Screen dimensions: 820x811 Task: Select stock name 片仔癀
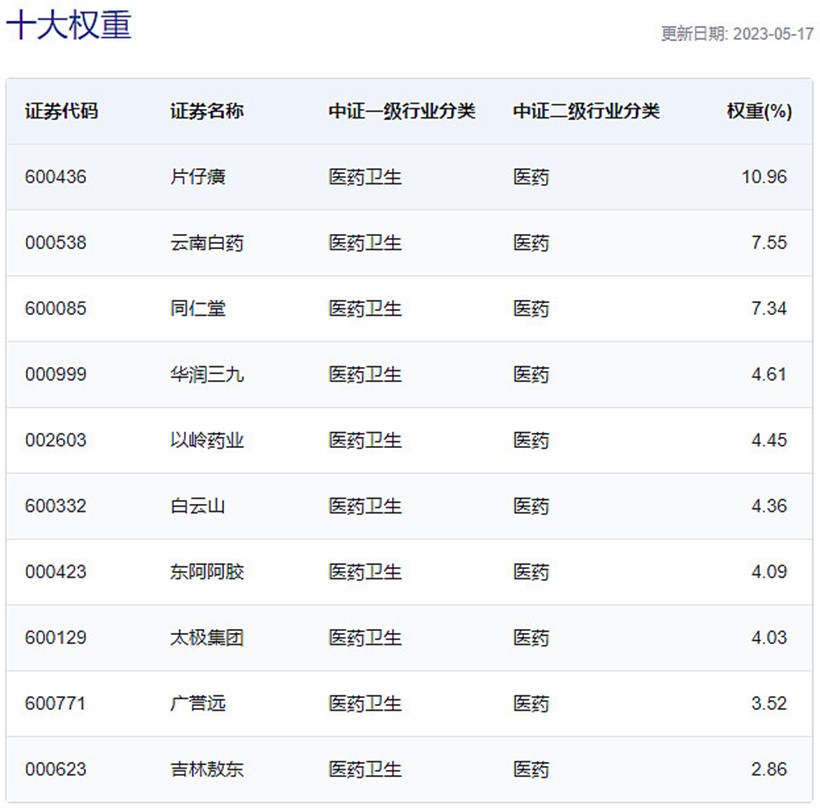(x=198, y=177)
